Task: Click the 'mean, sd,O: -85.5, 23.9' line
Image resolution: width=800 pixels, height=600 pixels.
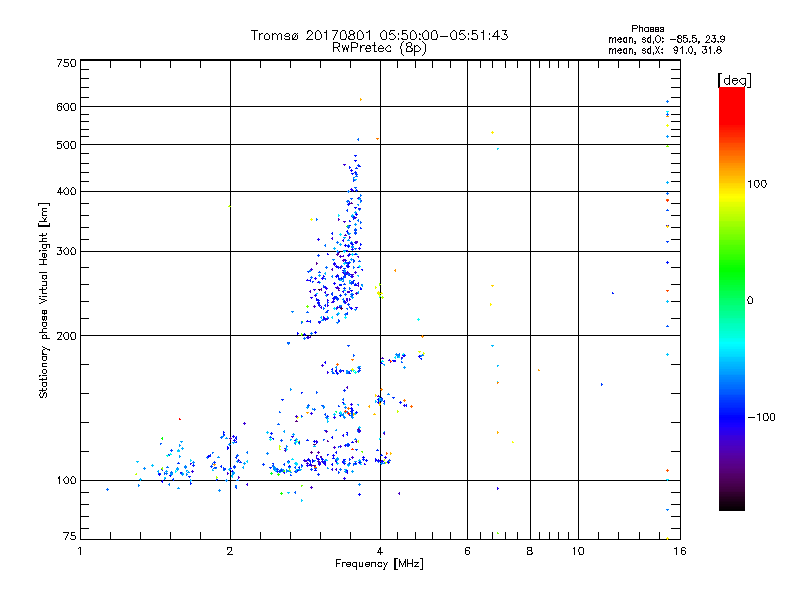Action: [x=666, y=39]
